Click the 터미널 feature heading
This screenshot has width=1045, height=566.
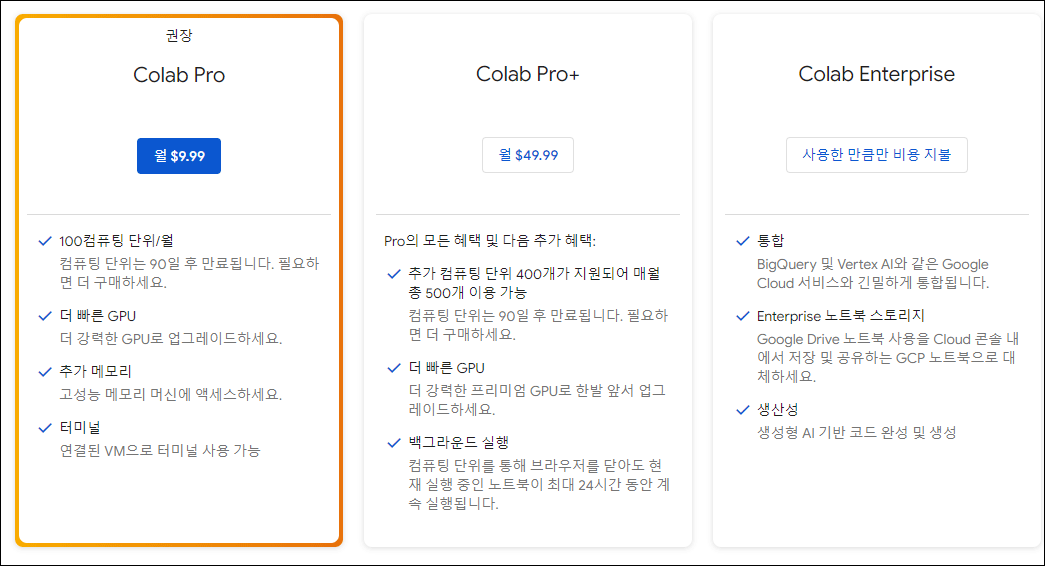pyautogui.click(x=80, y=427)
